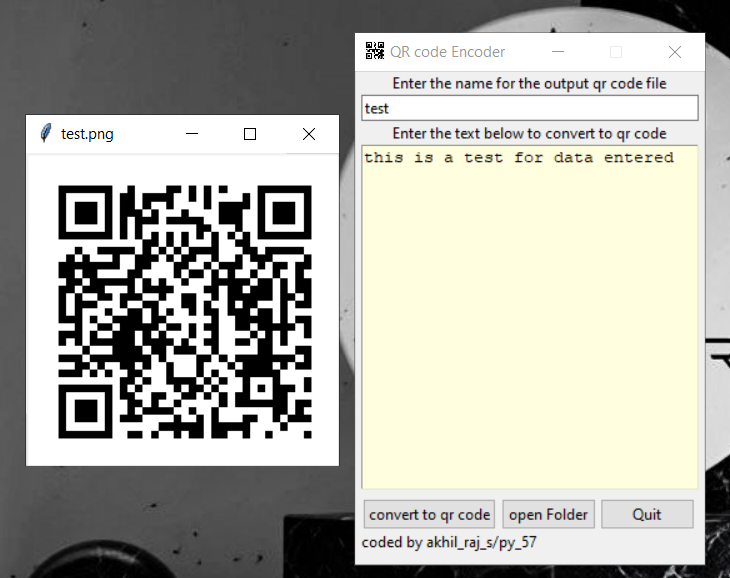Click the feather icon in test.png window
This screenshot has height=578, width=730.
pos(45,133)
